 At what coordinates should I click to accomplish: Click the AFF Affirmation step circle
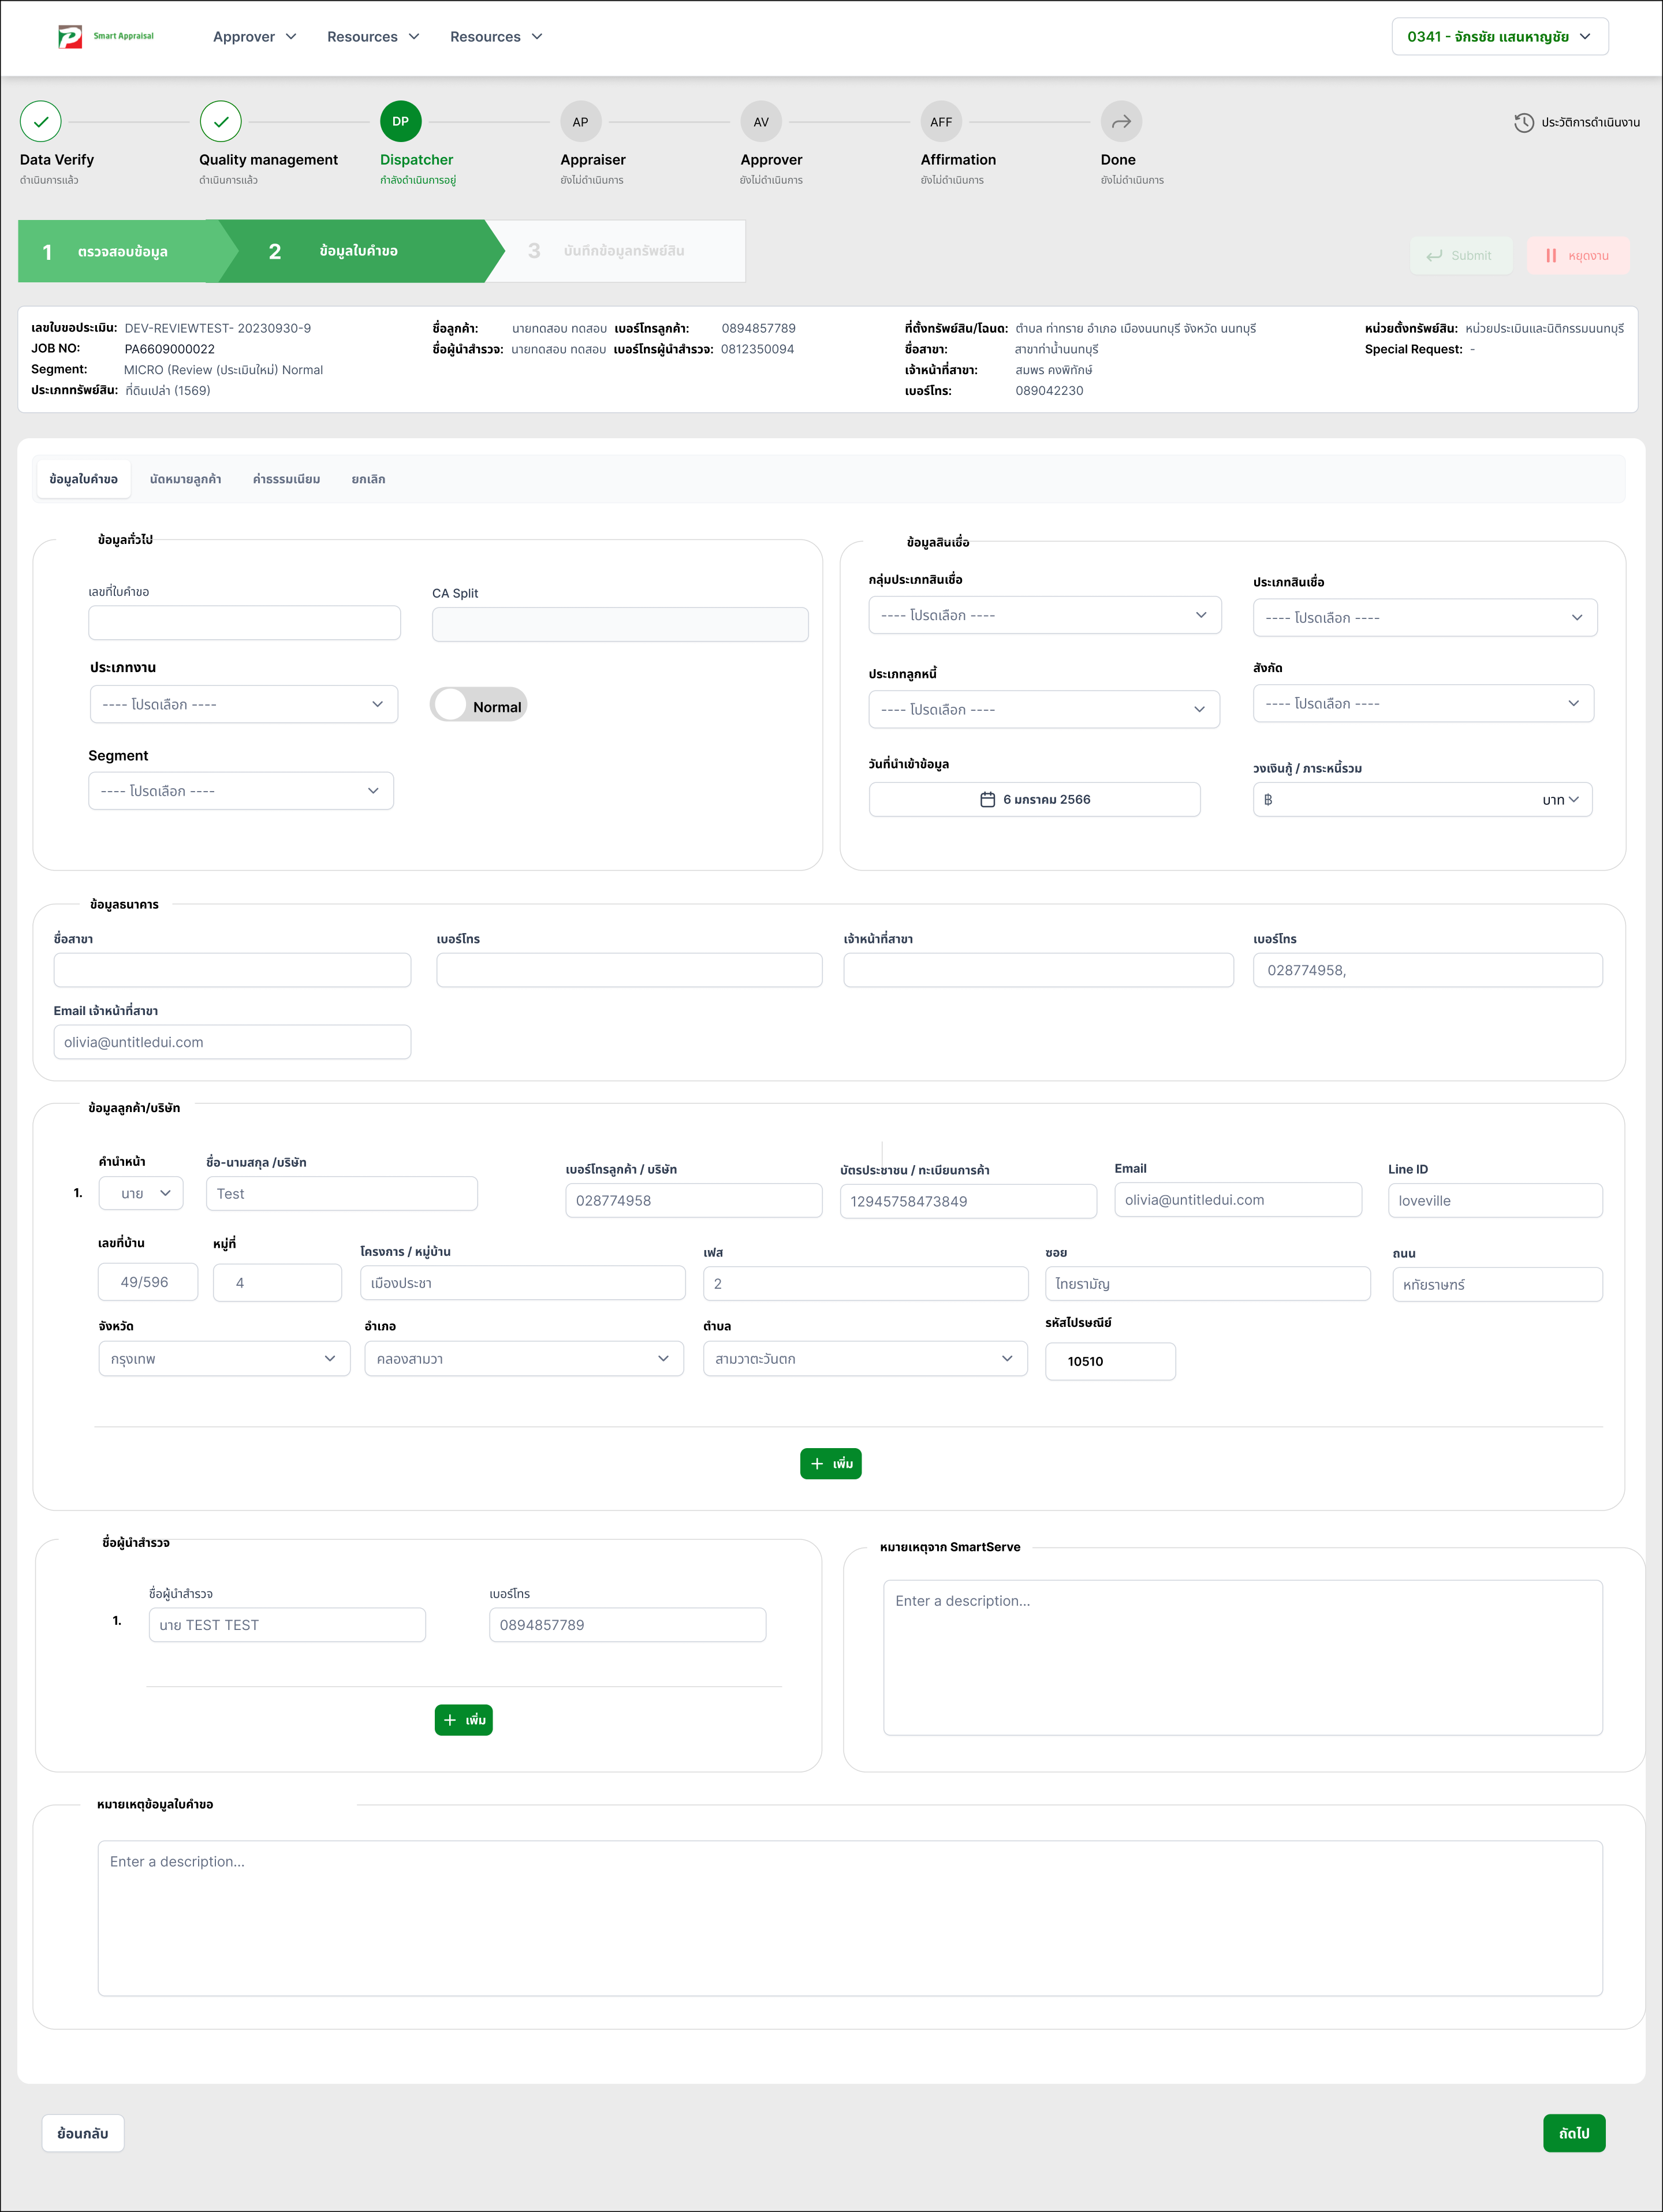click(x=941, y=122)
